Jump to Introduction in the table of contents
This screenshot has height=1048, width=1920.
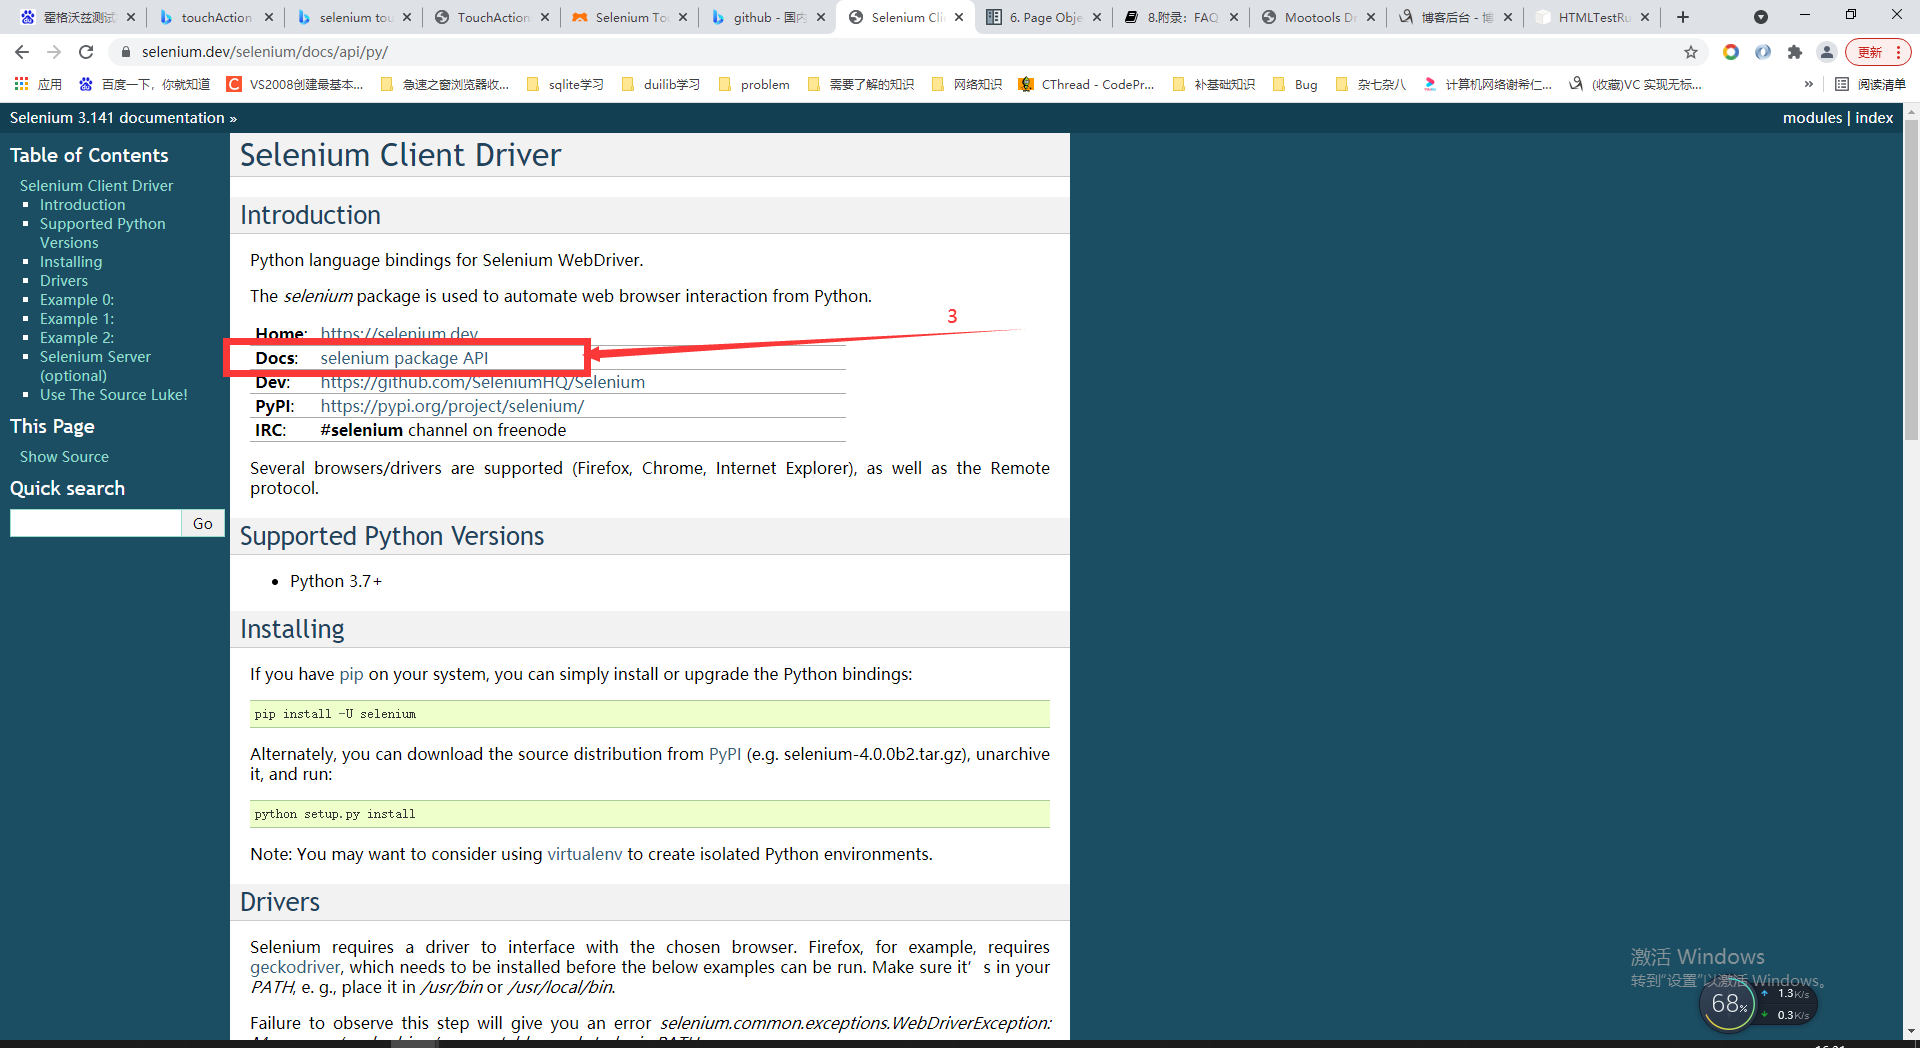tap(83, 205)
